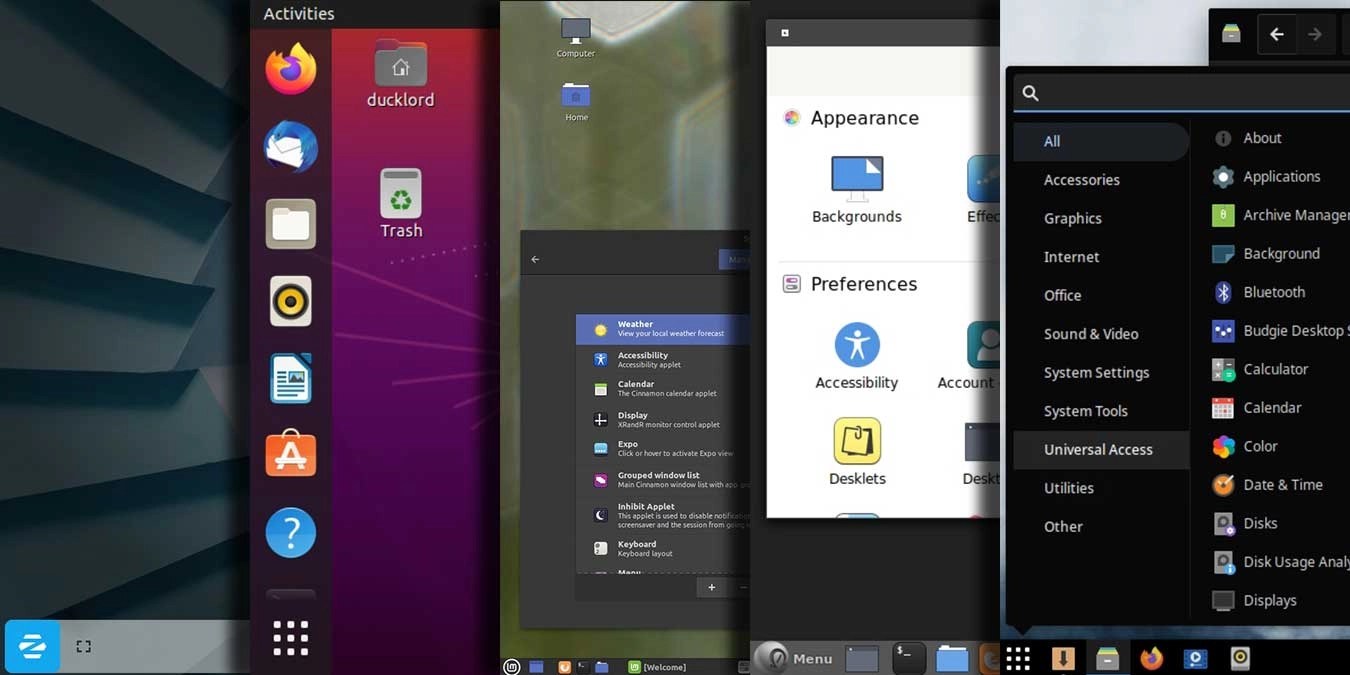Open Accessibility in System Settings Preferences
Image resolution: width=1350 pixels, height=675 pixels.
[857, 356]
